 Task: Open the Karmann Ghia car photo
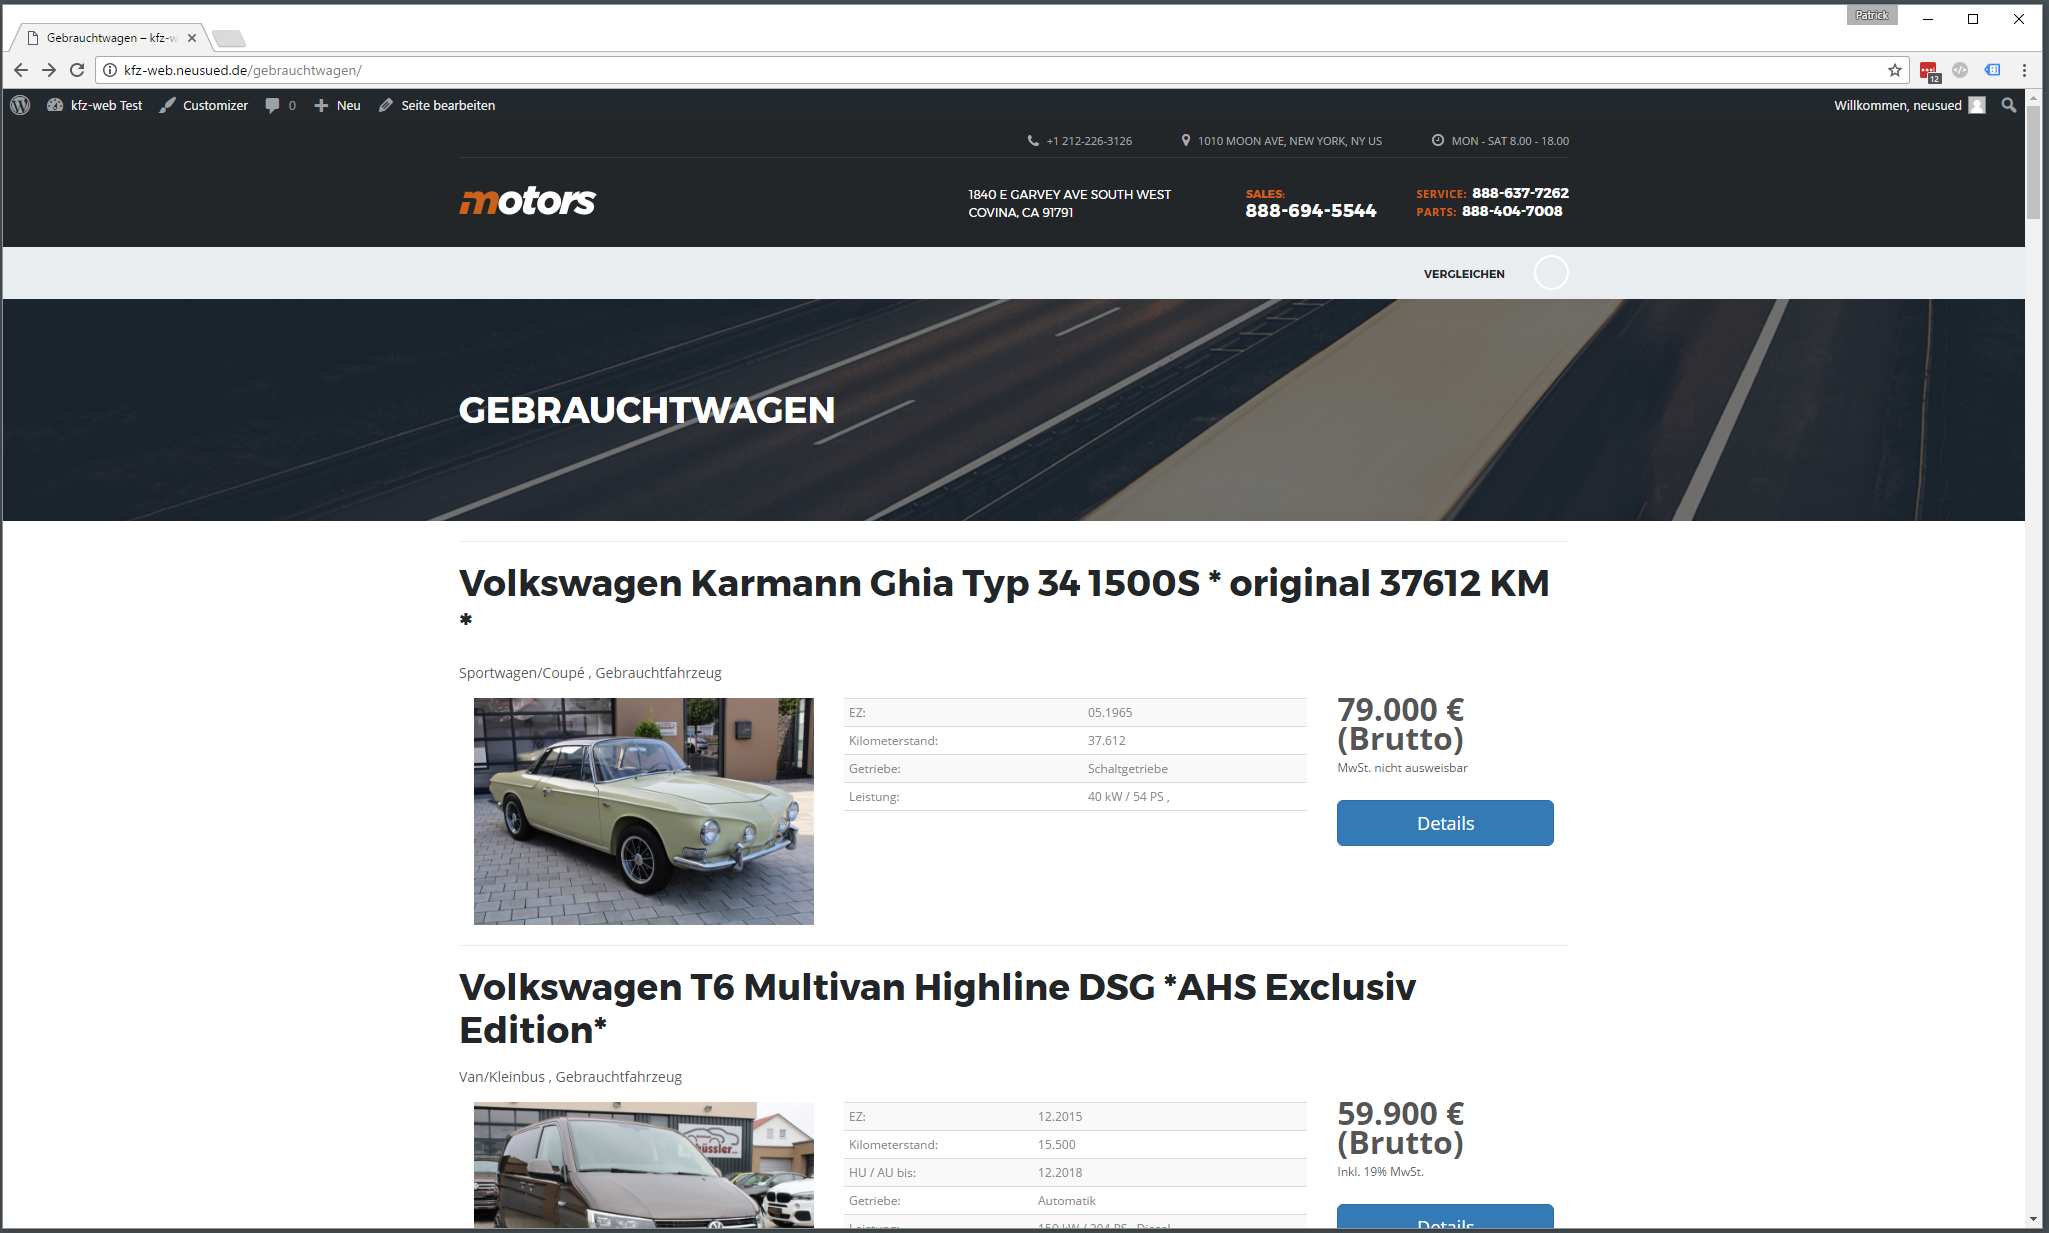pyautogui.click(x=644, y=811)
